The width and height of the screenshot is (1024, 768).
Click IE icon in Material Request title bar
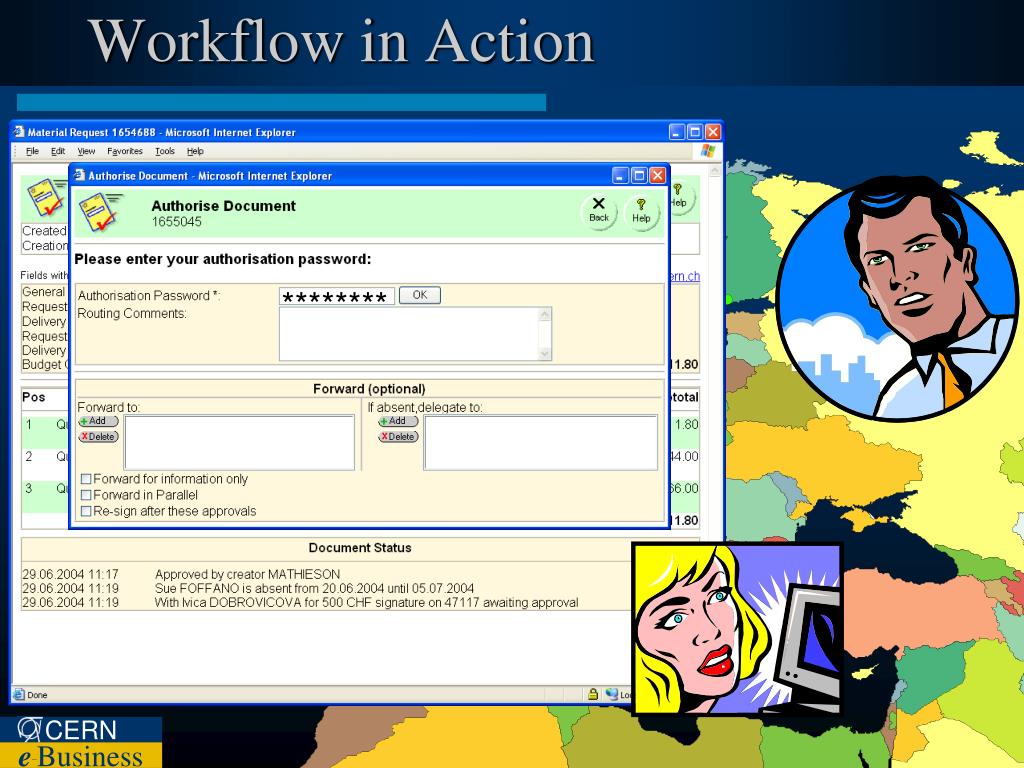coord(19,132)
